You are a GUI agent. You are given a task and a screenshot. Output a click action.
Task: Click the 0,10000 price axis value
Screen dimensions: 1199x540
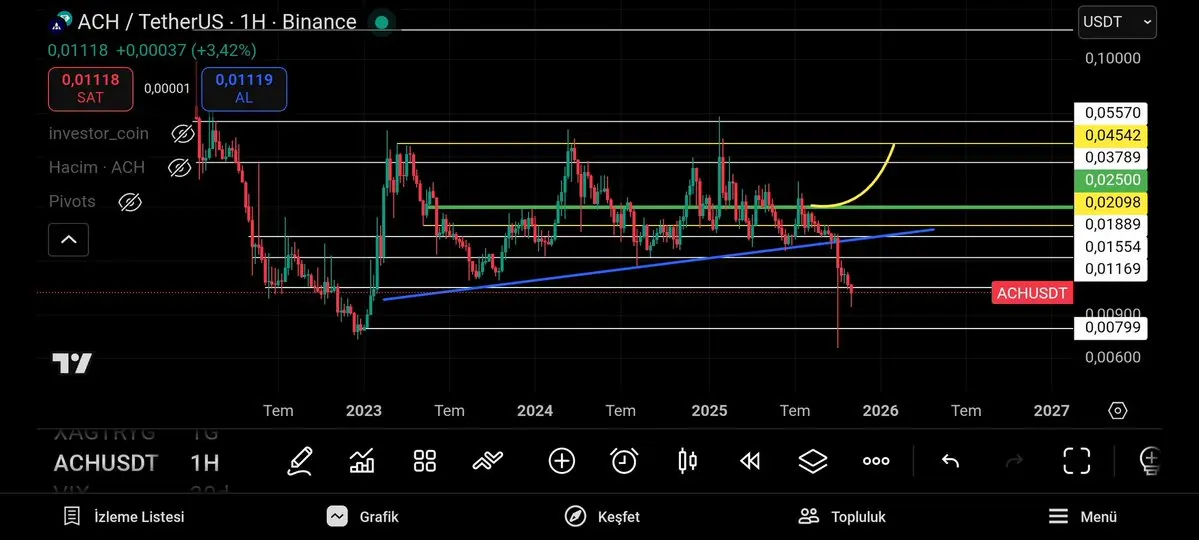[x=1113, y=59]
